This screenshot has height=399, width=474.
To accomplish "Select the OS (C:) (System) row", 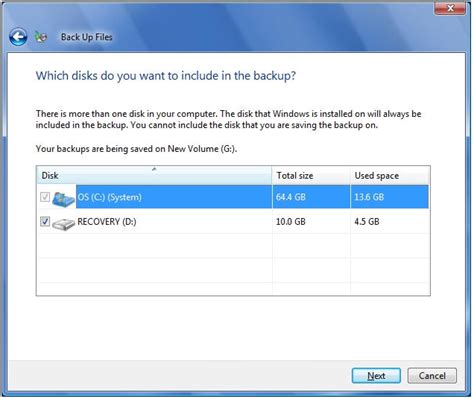I will click(233, 197).
